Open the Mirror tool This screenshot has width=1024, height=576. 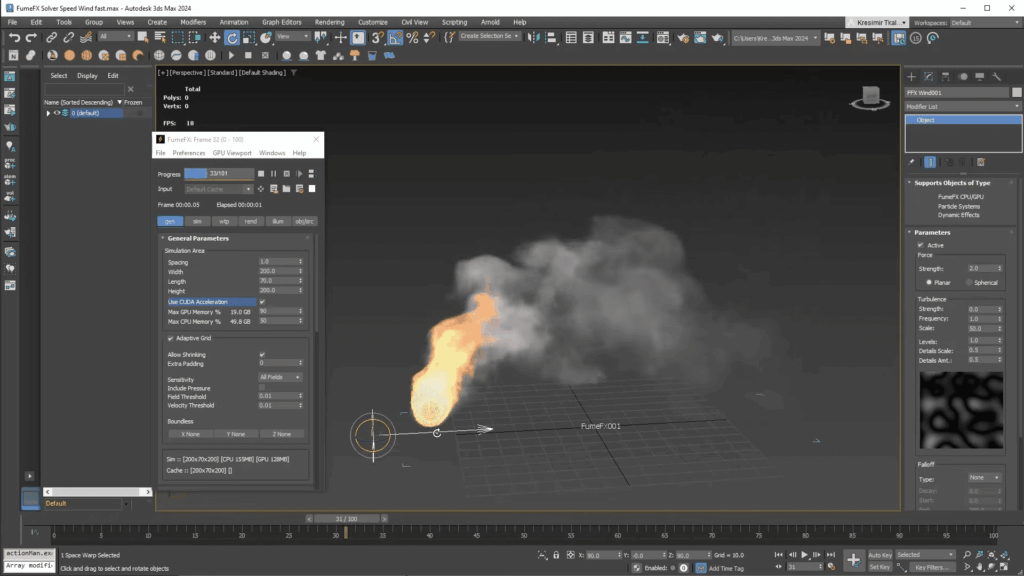(534, 38)
